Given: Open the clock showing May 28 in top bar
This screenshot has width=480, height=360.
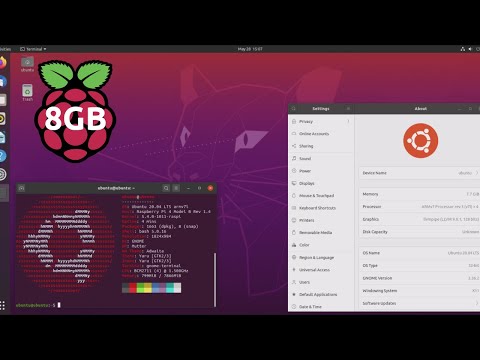Looking at the screenshot, I should pos(250,49).
